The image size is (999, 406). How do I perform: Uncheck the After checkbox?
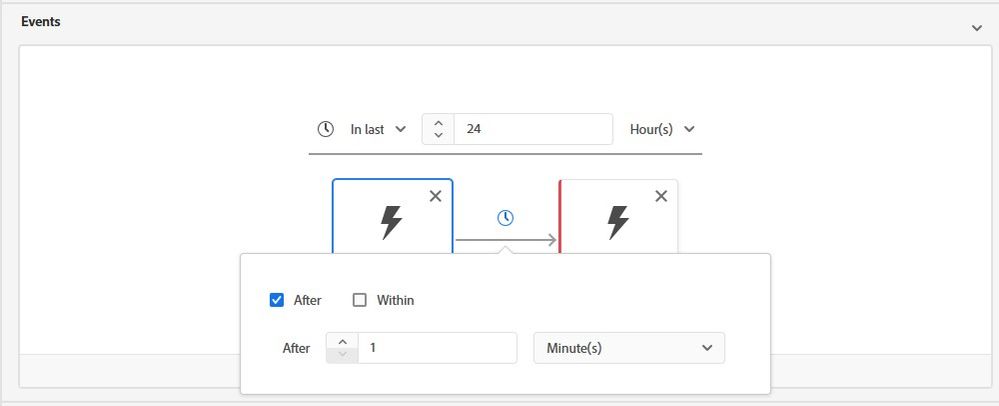tap(277, 300)
